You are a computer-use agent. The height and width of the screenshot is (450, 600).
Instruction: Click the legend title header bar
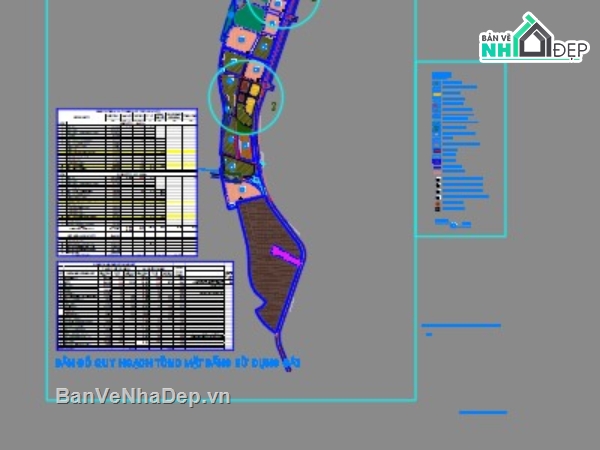(441, 74)
